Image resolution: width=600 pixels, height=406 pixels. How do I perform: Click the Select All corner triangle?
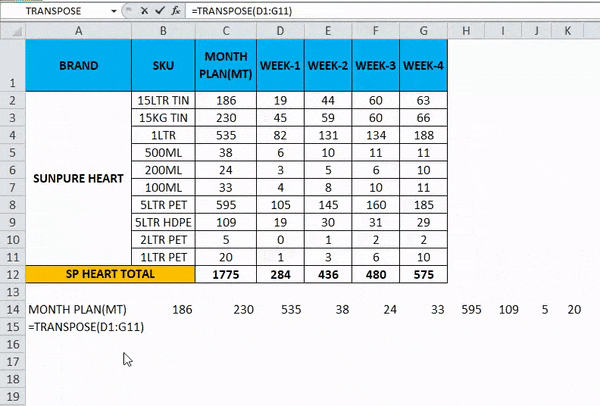(x=13, y=31)
